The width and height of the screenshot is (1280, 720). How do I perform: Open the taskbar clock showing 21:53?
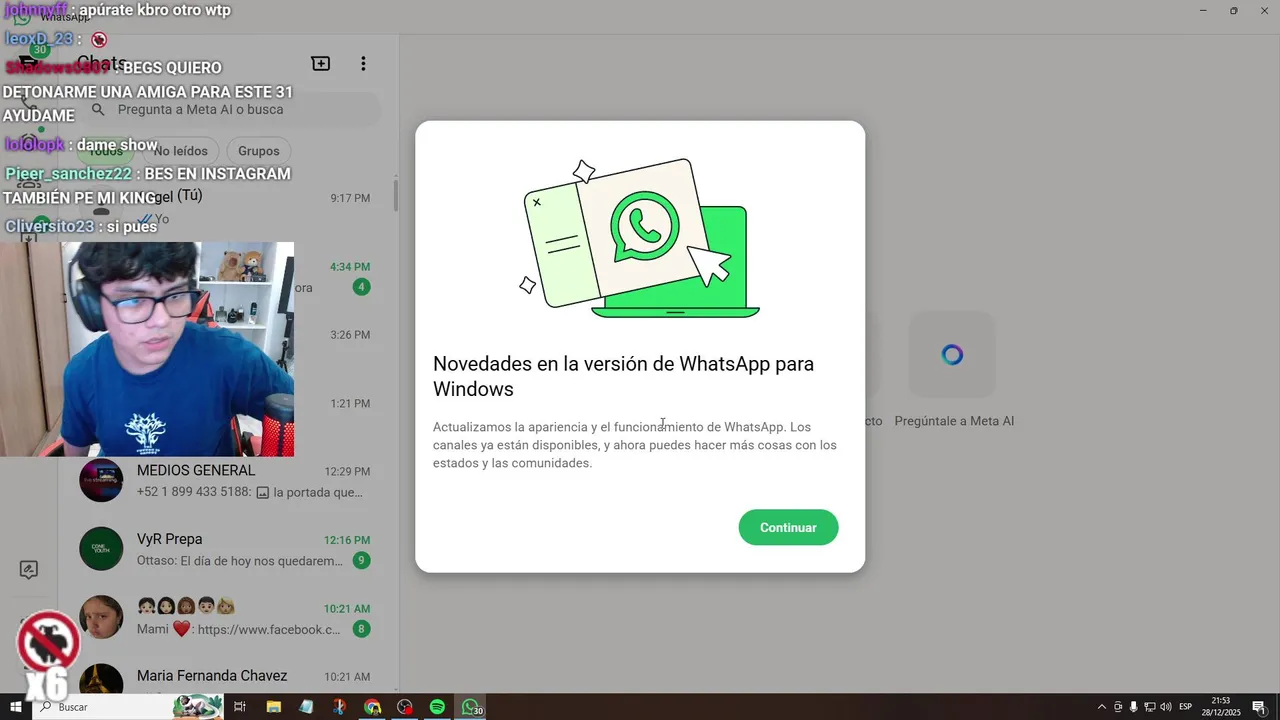pos(1221,707)
